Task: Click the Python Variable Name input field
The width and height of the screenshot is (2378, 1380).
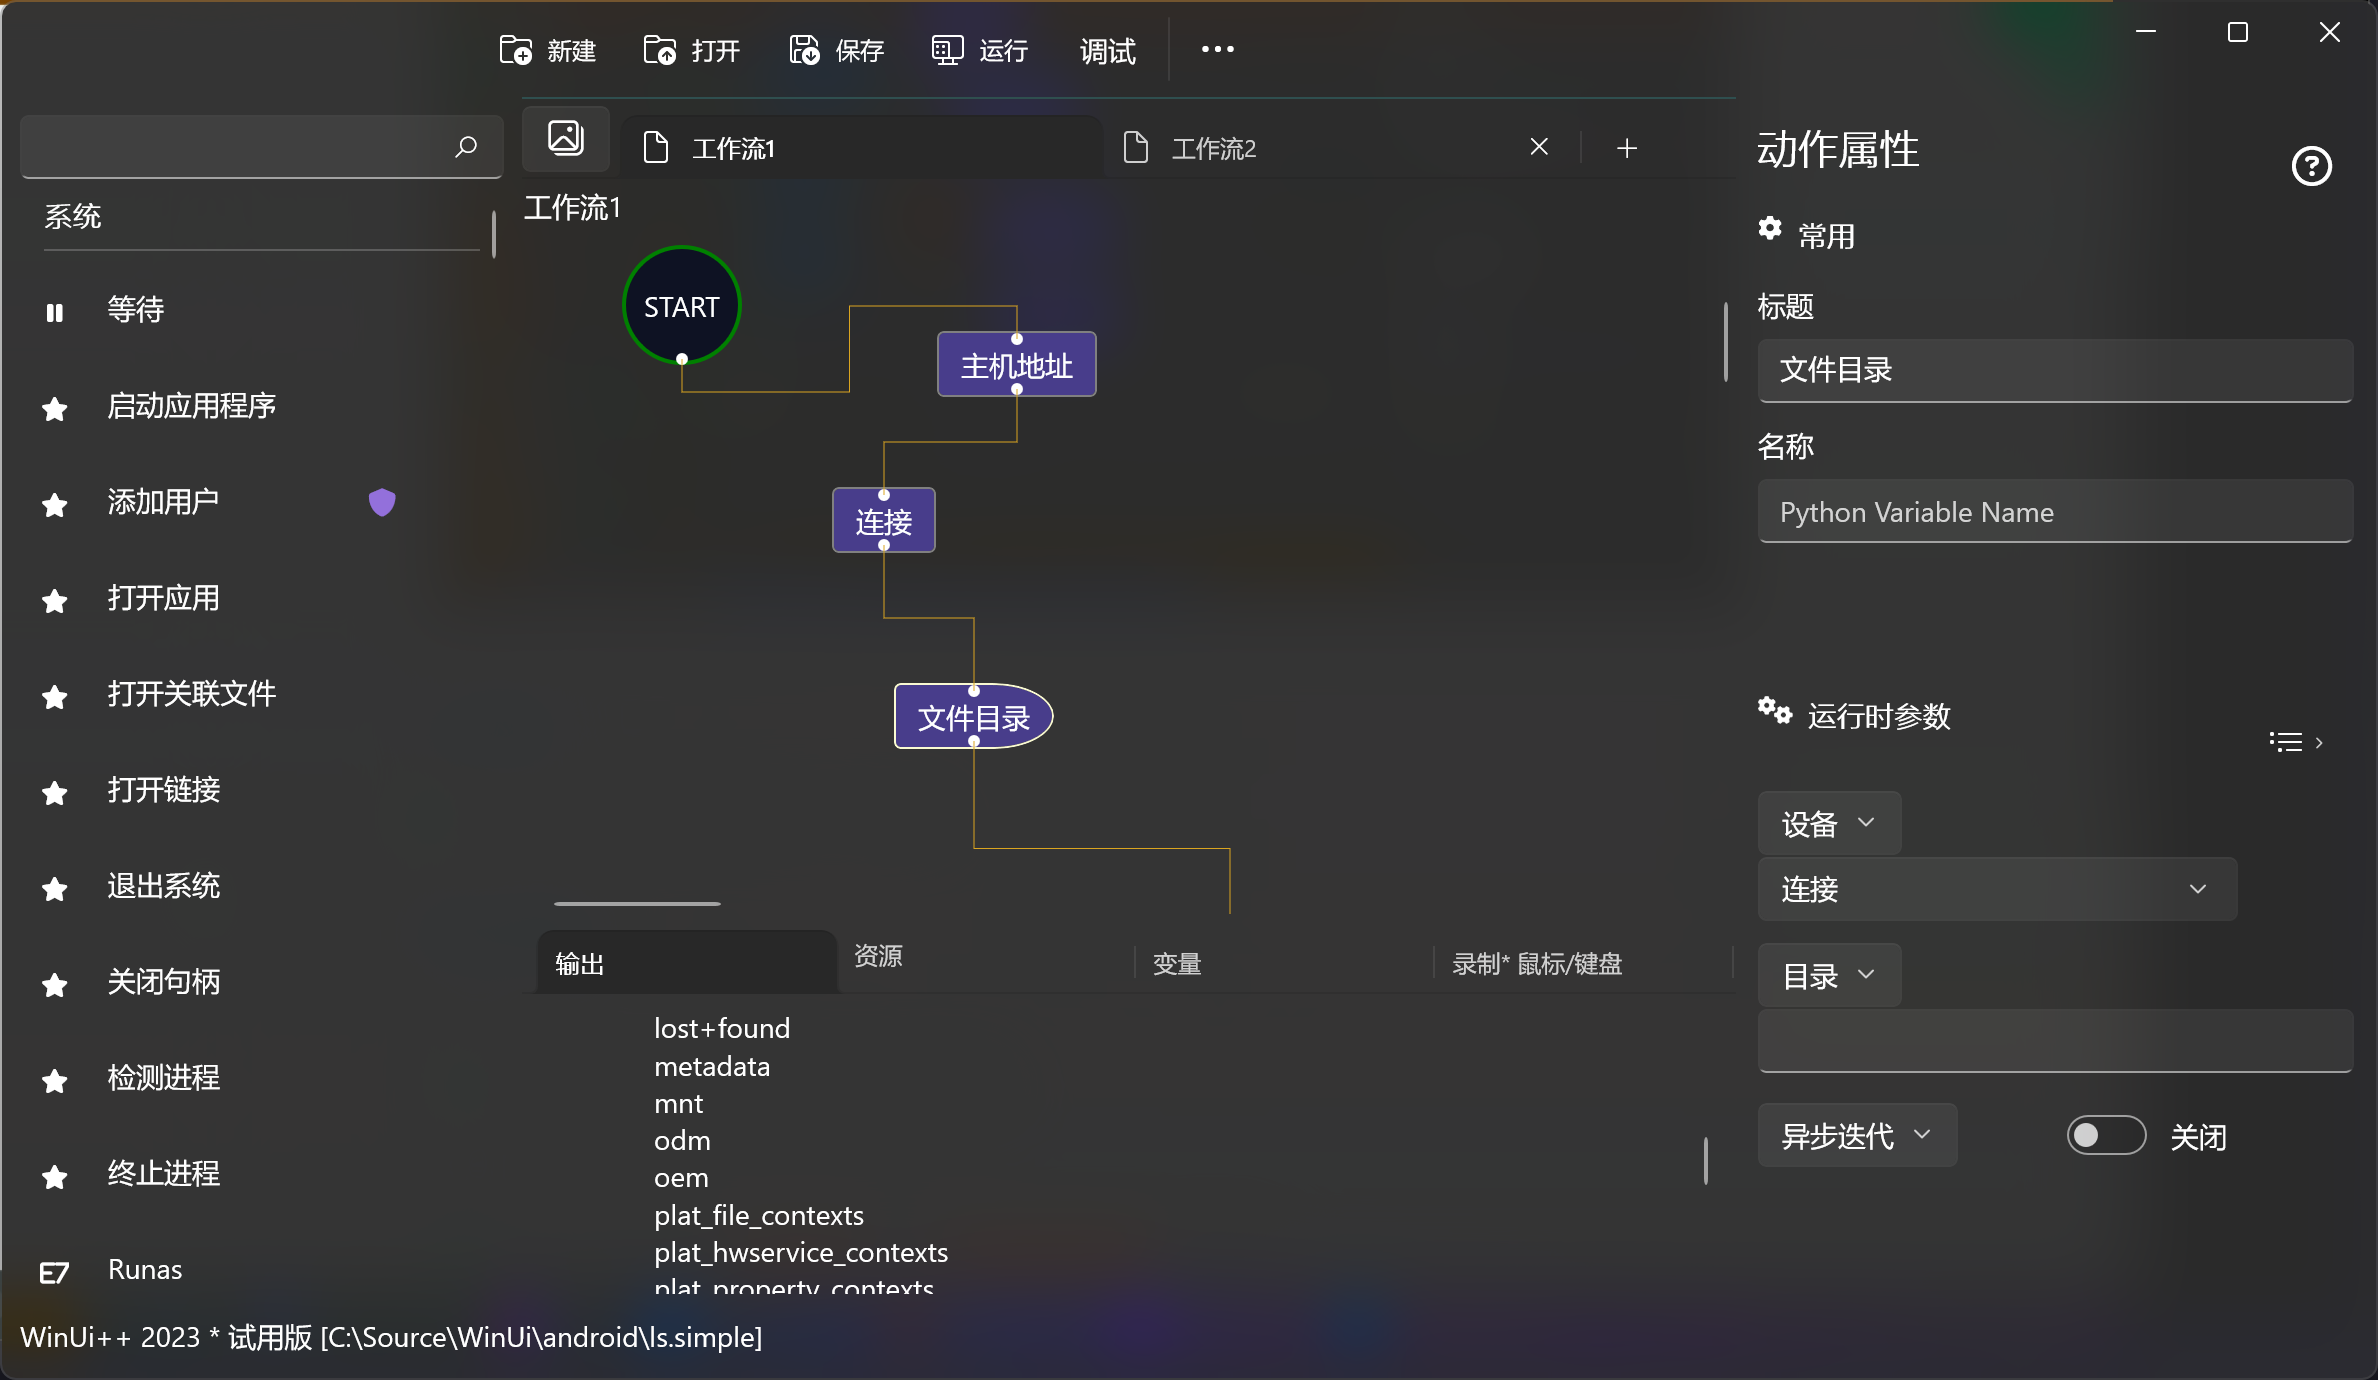Action: (x=2054, y=512)
